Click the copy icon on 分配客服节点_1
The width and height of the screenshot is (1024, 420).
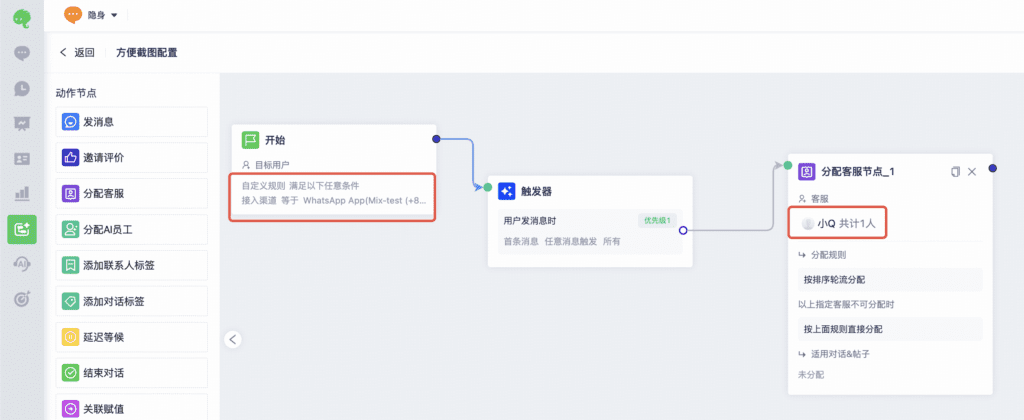click(x=955, y=172)
